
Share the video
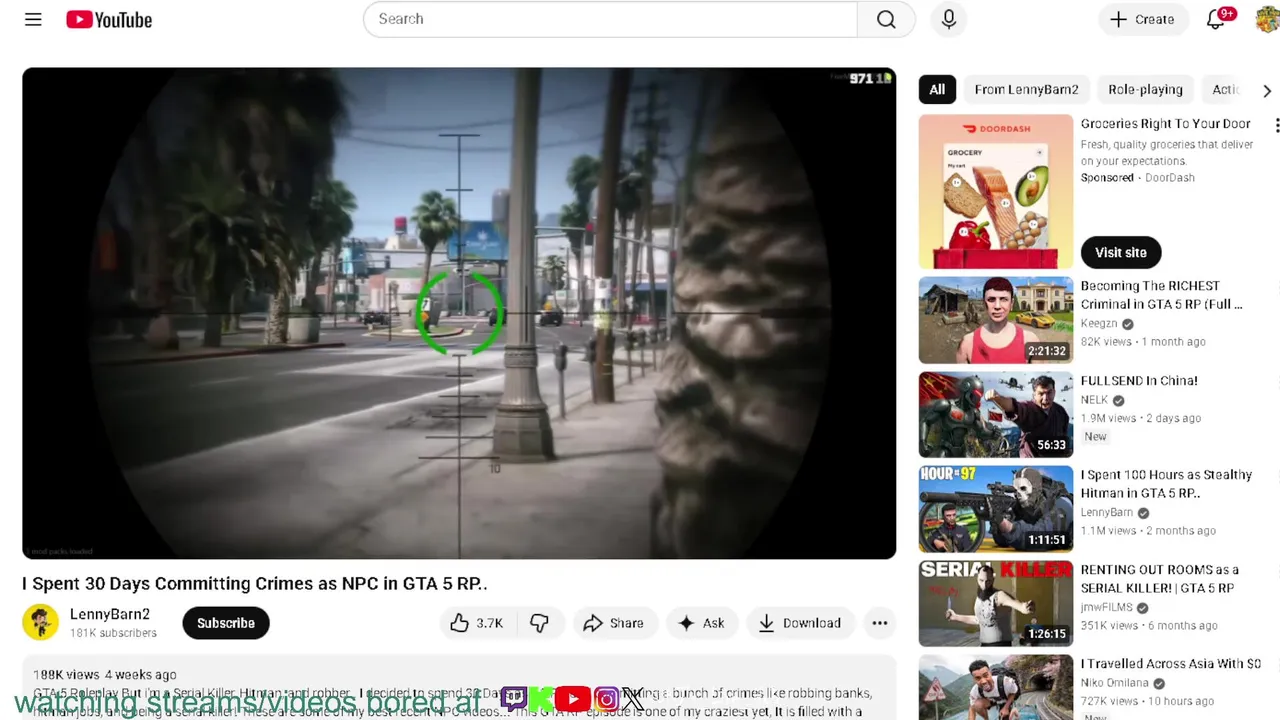pos(614,623)
